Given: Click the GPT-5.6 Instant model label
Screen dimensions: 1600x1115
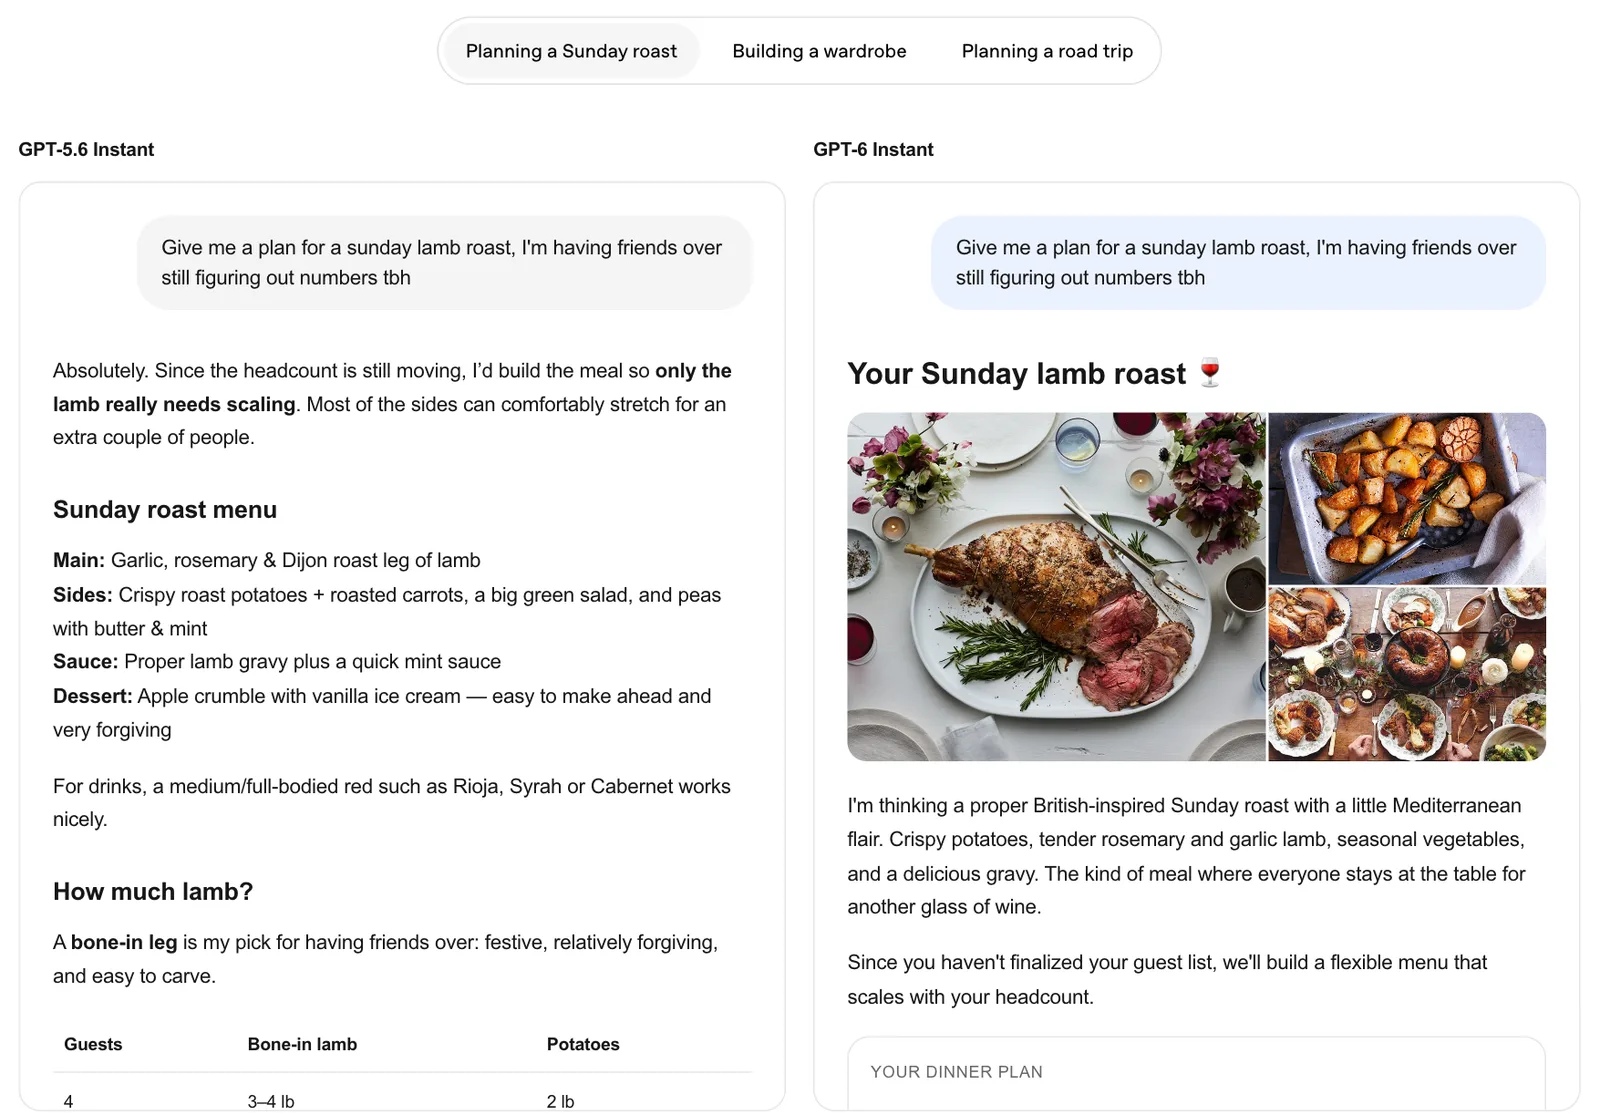Looking at the screenshot, I should tap(86, 150).
